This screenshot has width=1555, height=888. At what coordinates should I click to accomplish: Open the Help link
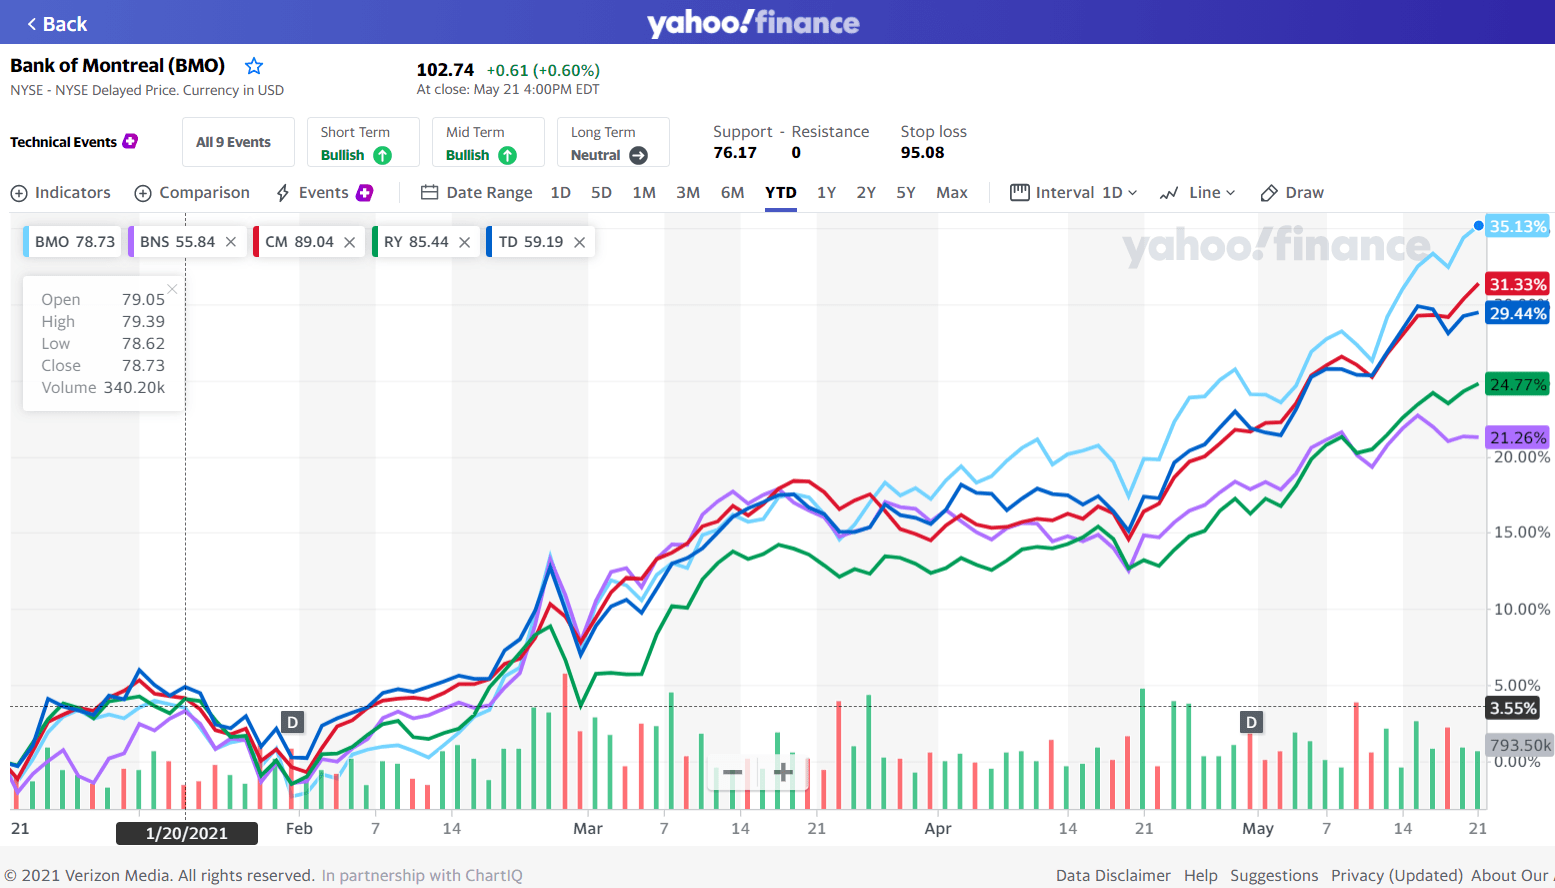1201,875
